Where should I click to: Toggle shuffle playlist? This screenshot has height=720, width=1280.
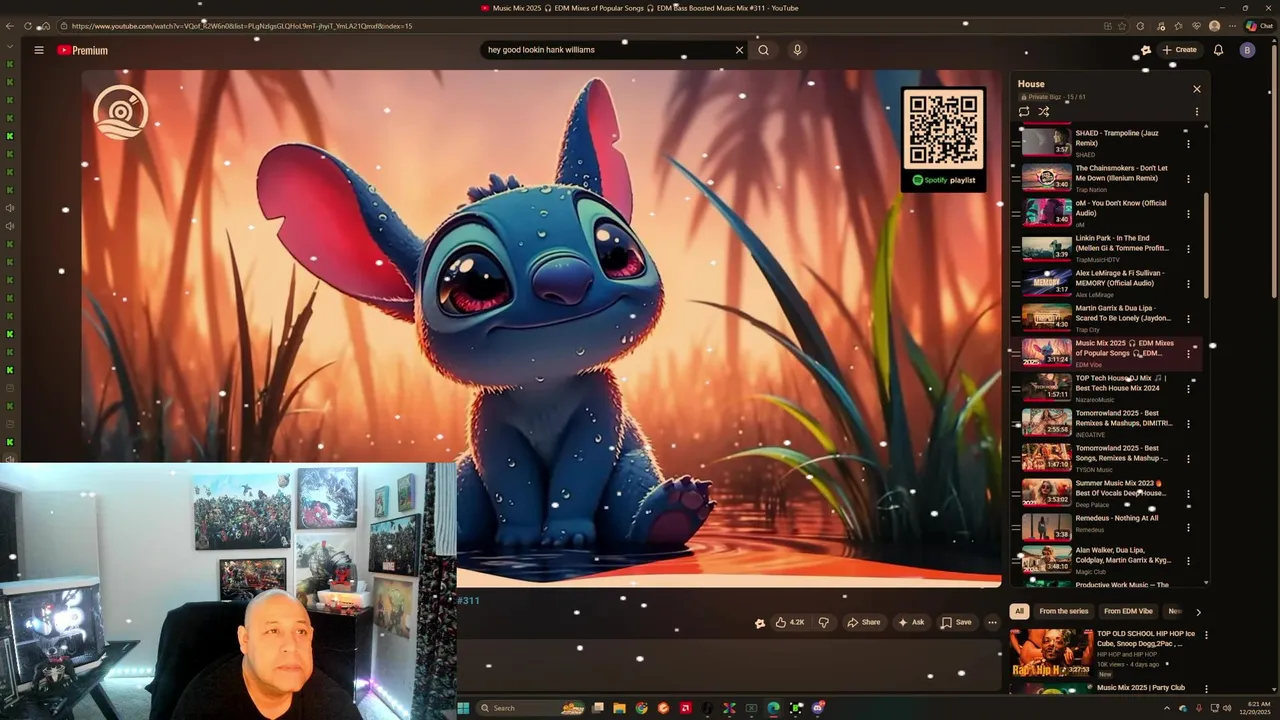[1044, 112]
